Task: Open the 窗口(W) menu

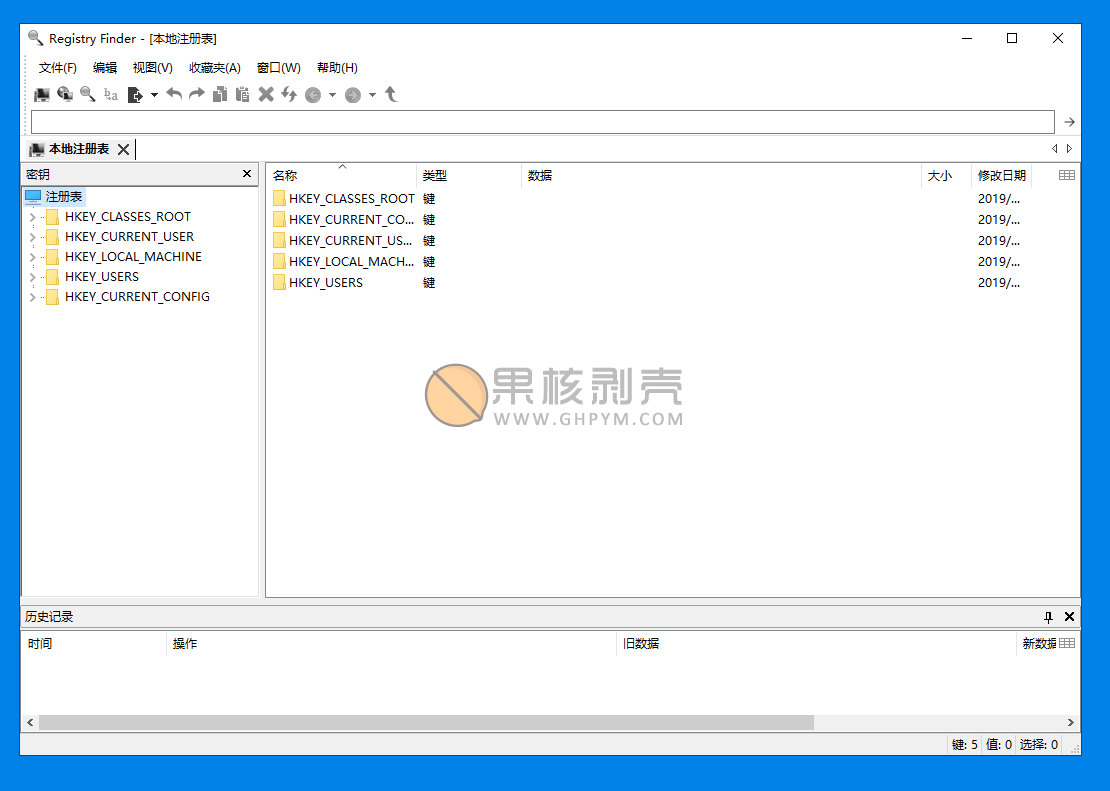Action: click(x=278, y=68)
